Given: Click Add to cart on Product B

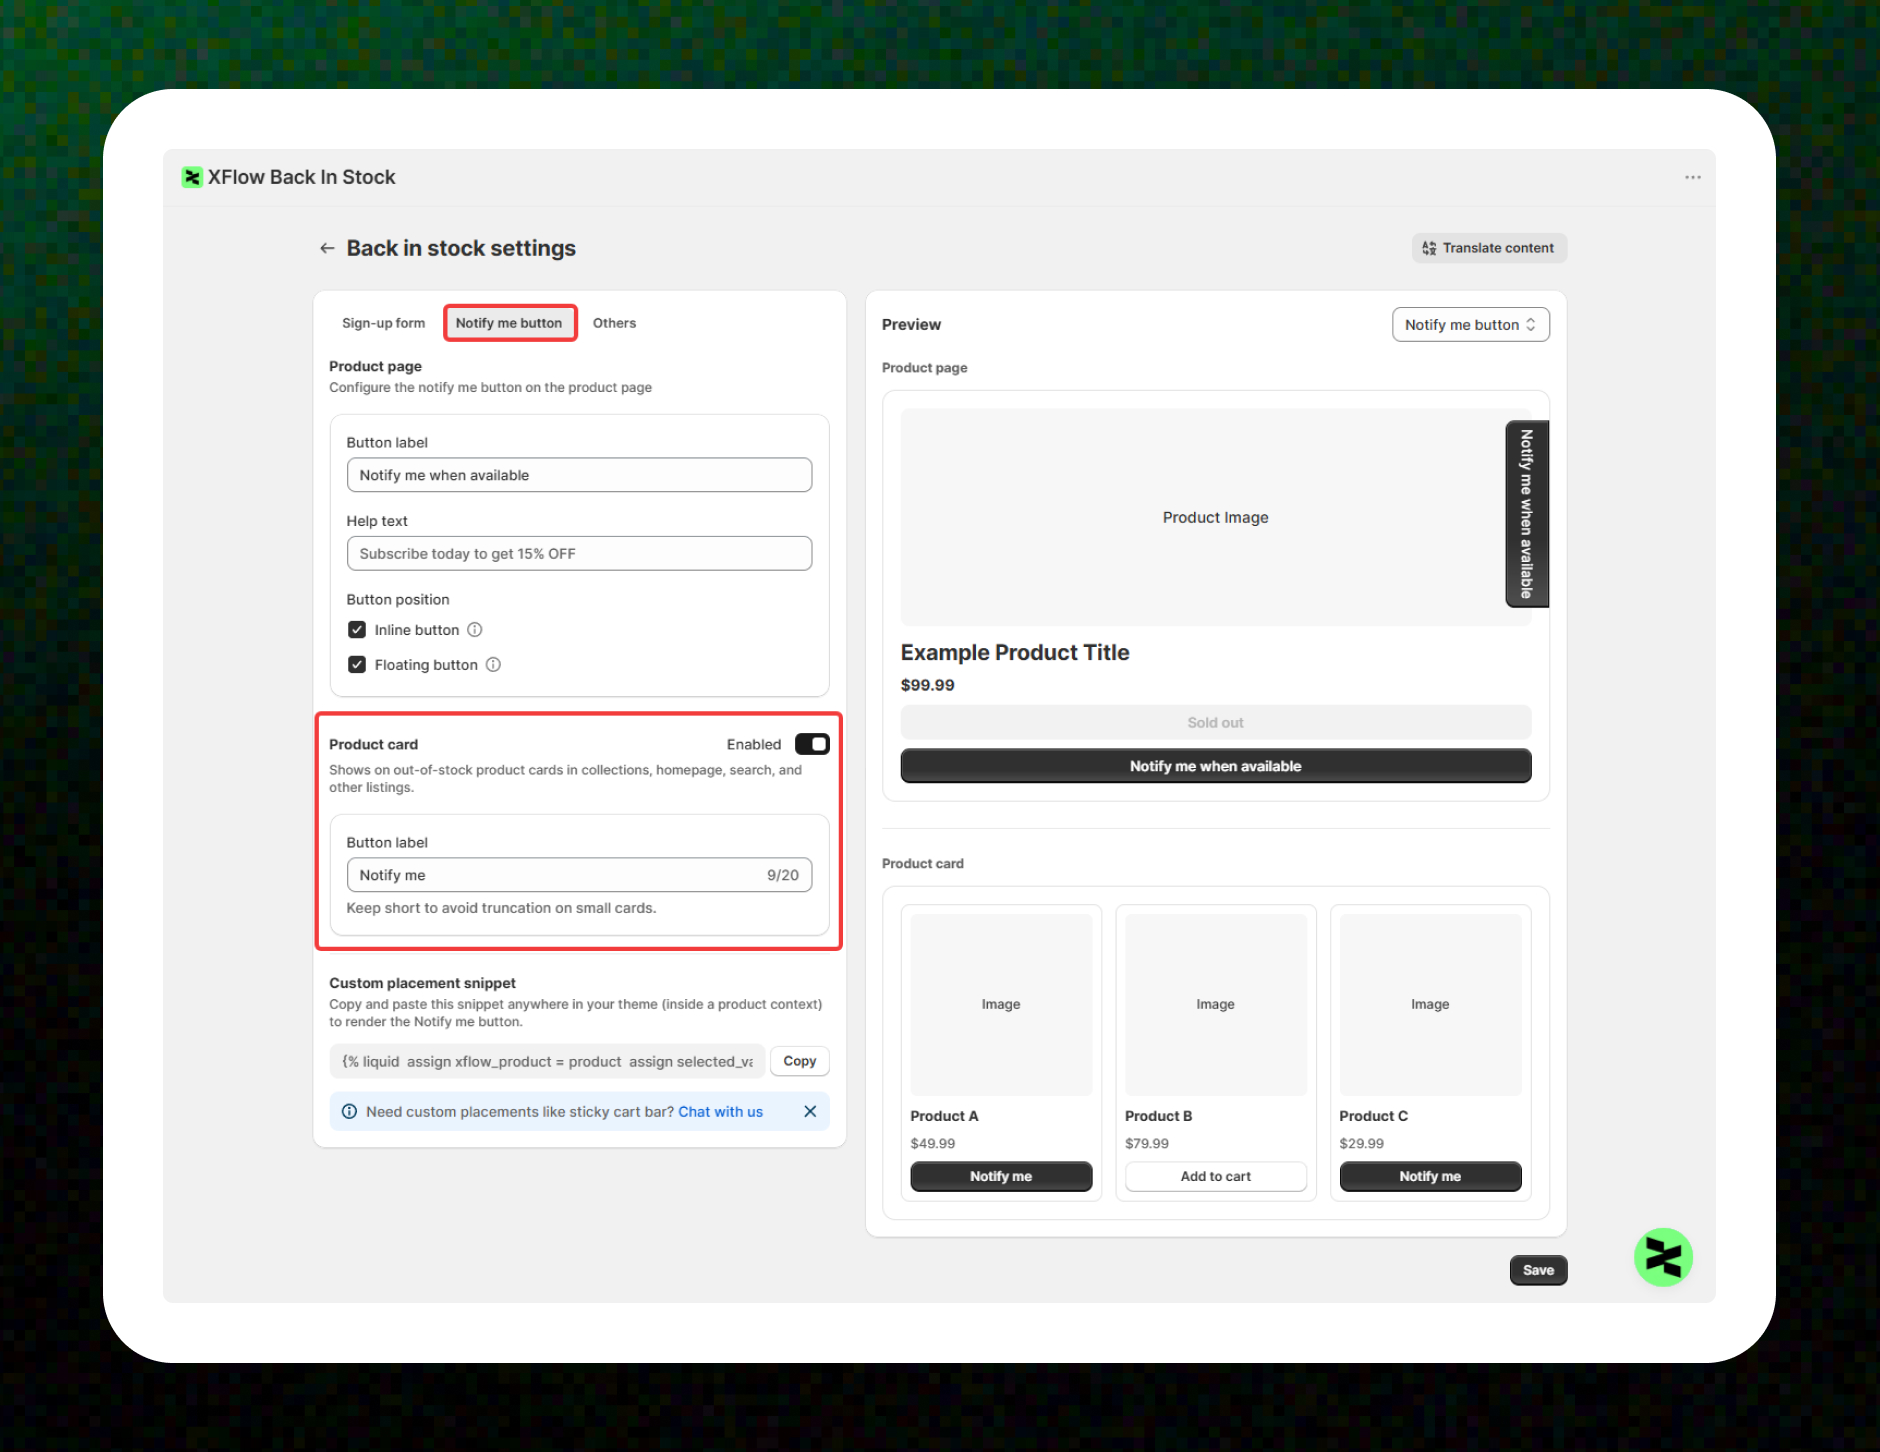Looking at the screenshot, I should [1215, 1176].
